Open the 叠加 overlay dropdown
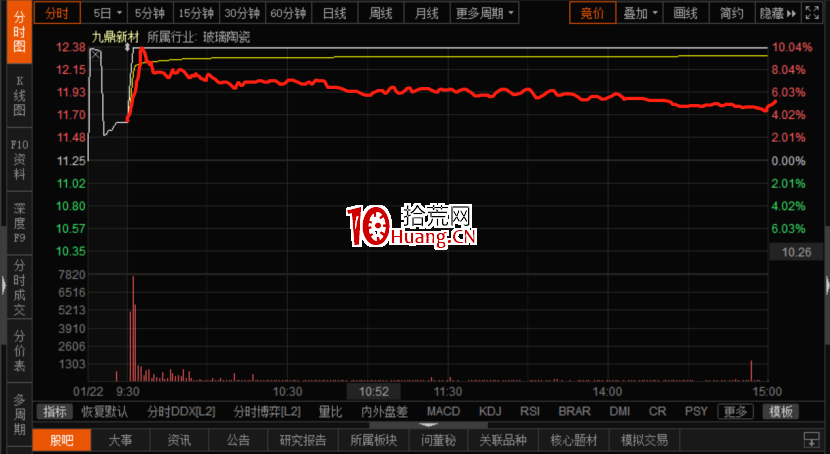Image resolution: width=830 pixels, height=454 pixels. tap(641, 13)
